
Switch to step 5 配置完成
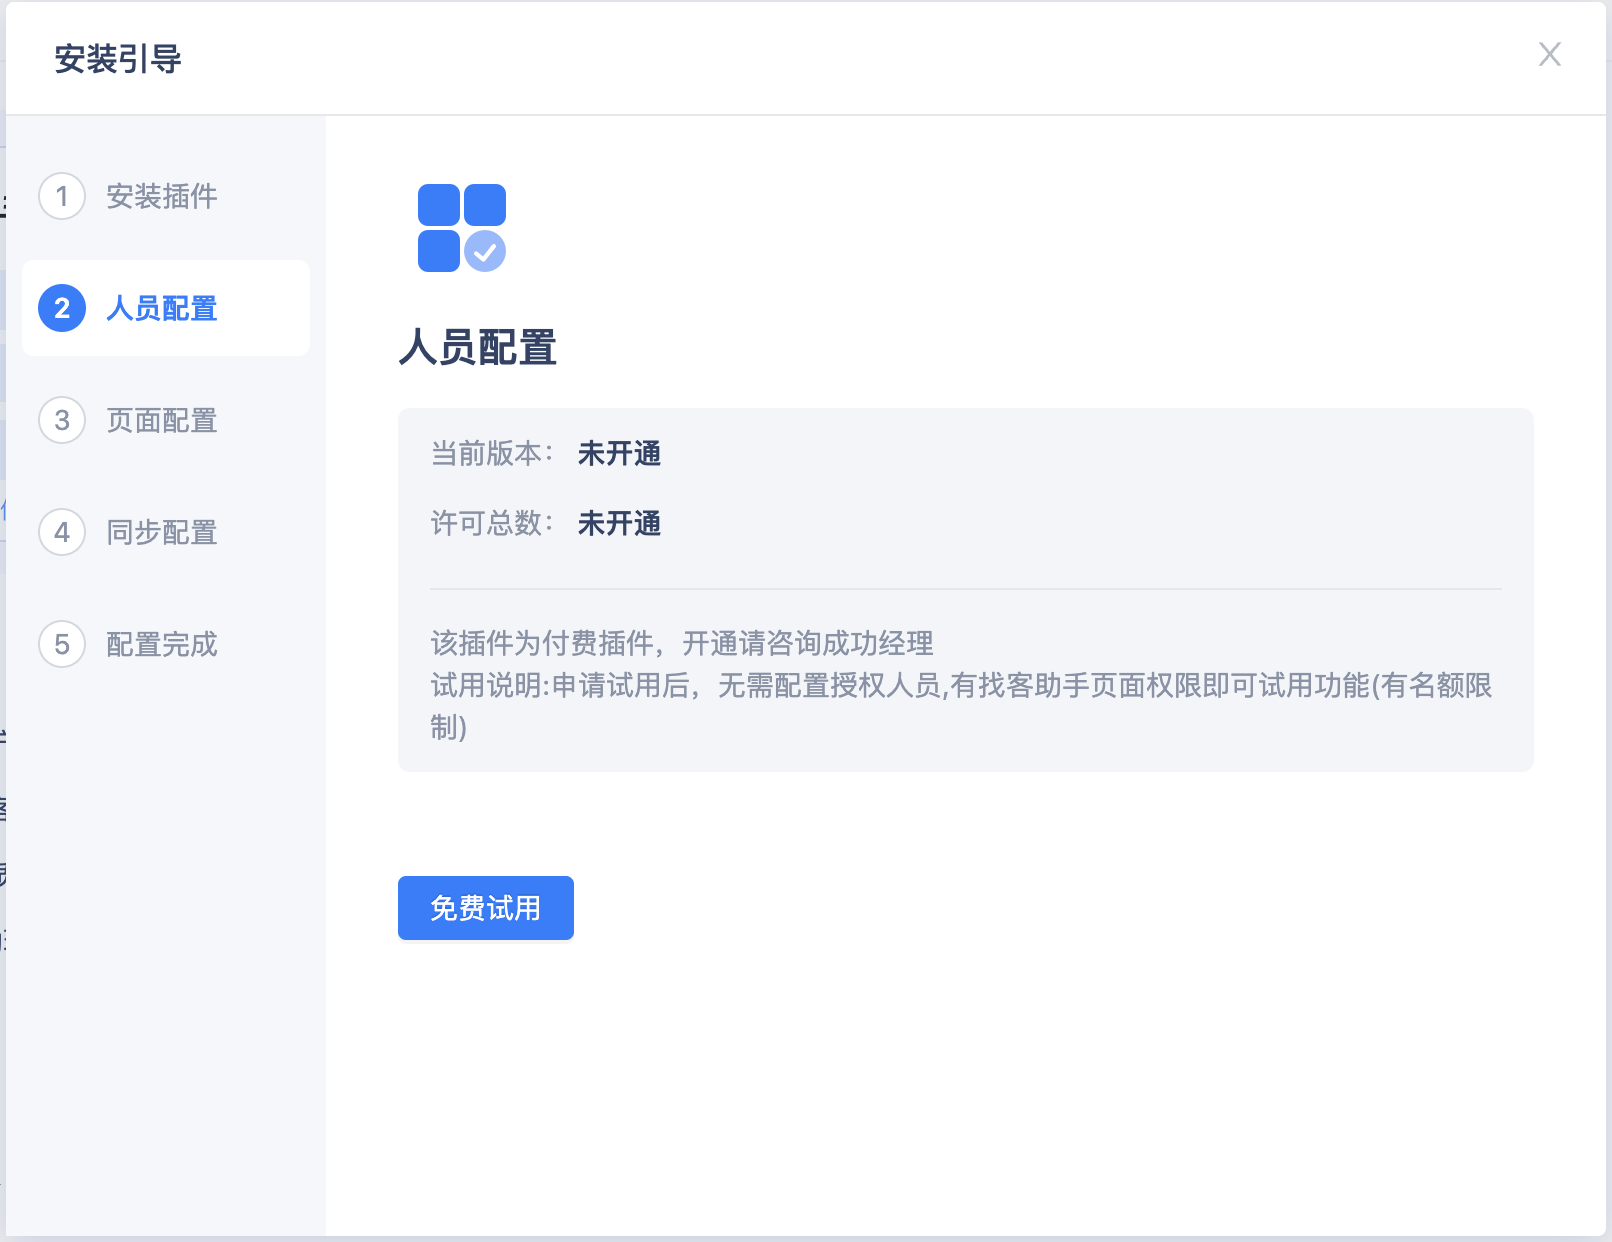tap(166, 644)
